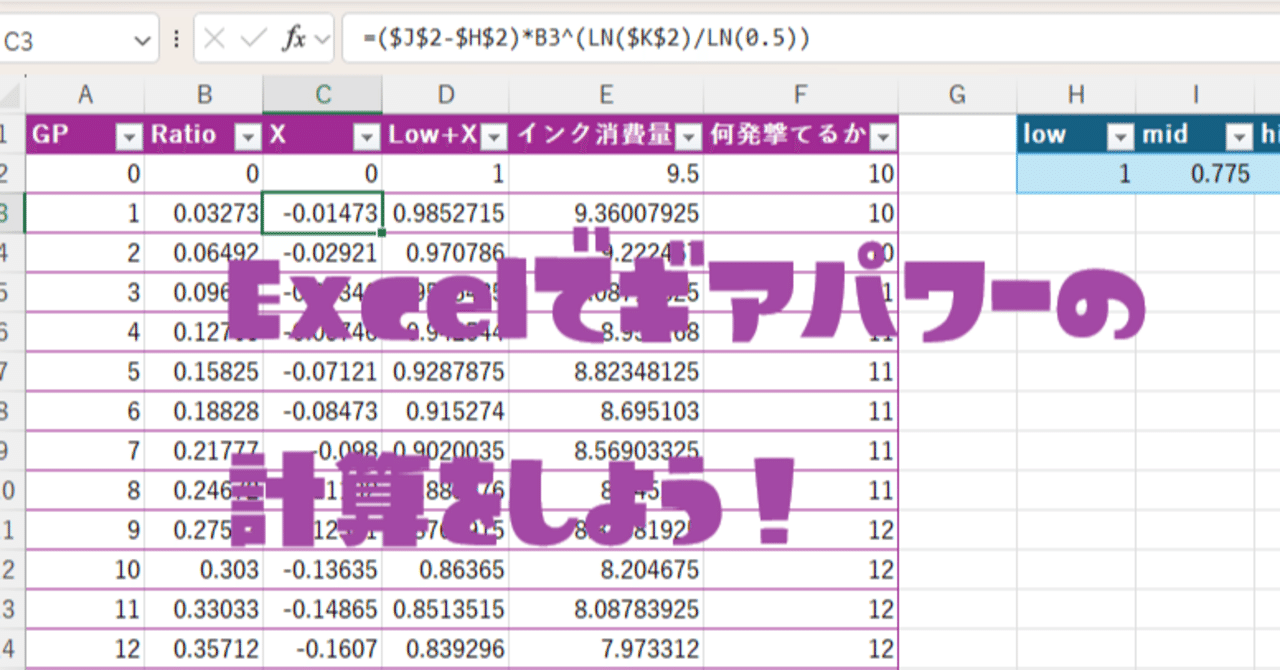Click the Select All corner button above row 1

pos(8,95)
